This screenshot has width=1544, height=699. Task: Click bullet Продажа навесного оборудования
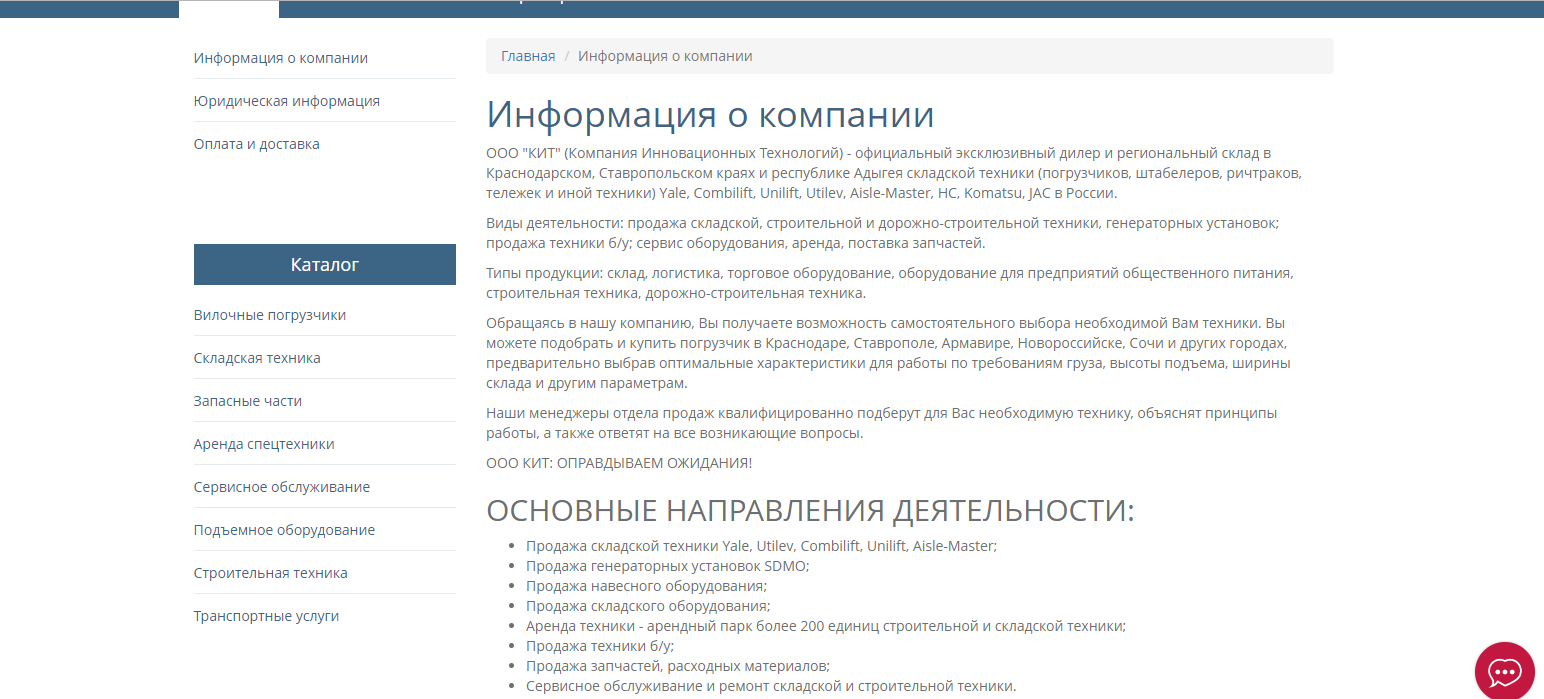click(x=646, y=586)
